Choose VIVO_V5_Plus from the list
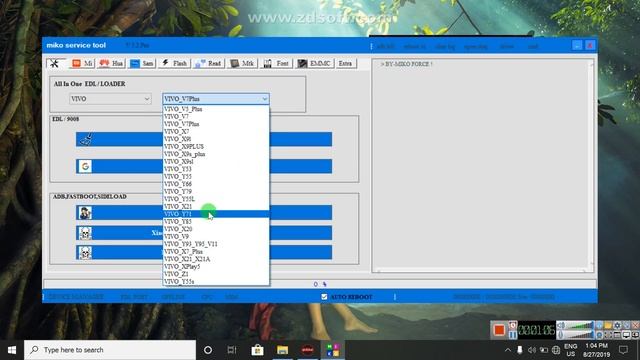The image size is (640, 360). [x=216, y=109]
